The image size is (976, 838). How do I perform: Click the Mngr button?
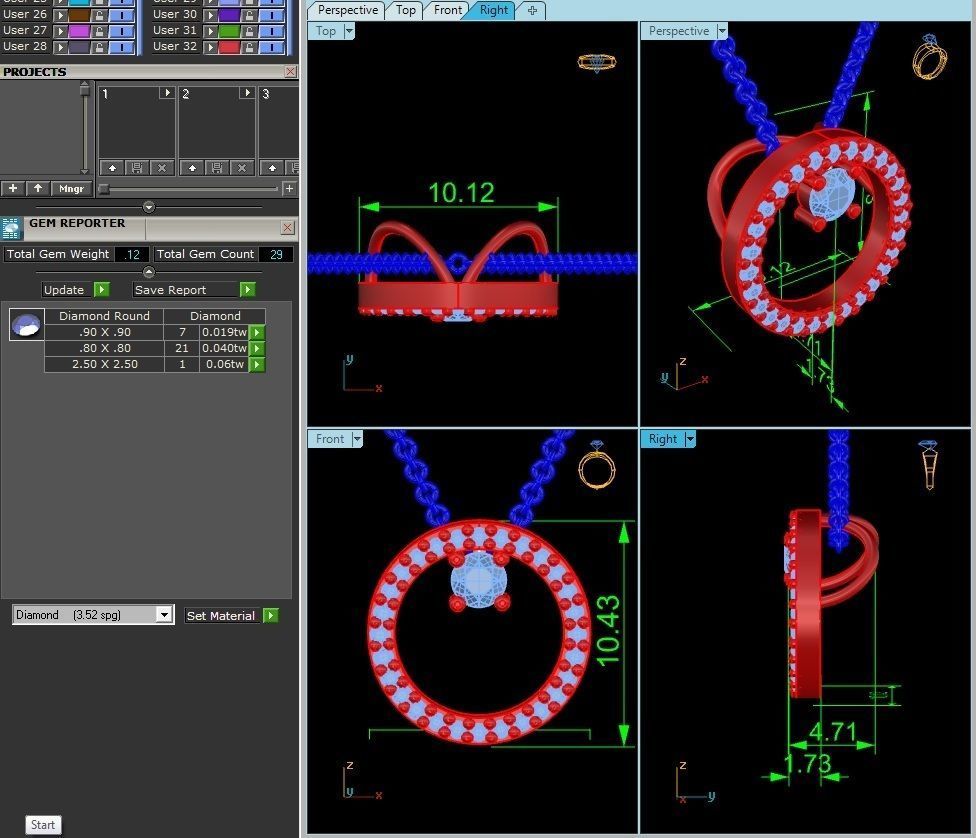point(71,188)
